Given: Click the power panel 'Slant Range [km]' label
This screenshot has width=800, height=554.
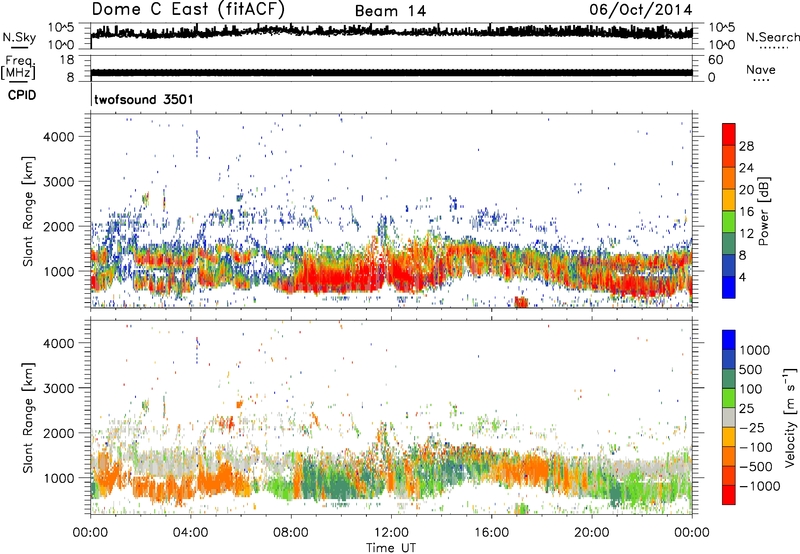Looking at the screenshot, I should pyautogui.click(x=28, y=211).
